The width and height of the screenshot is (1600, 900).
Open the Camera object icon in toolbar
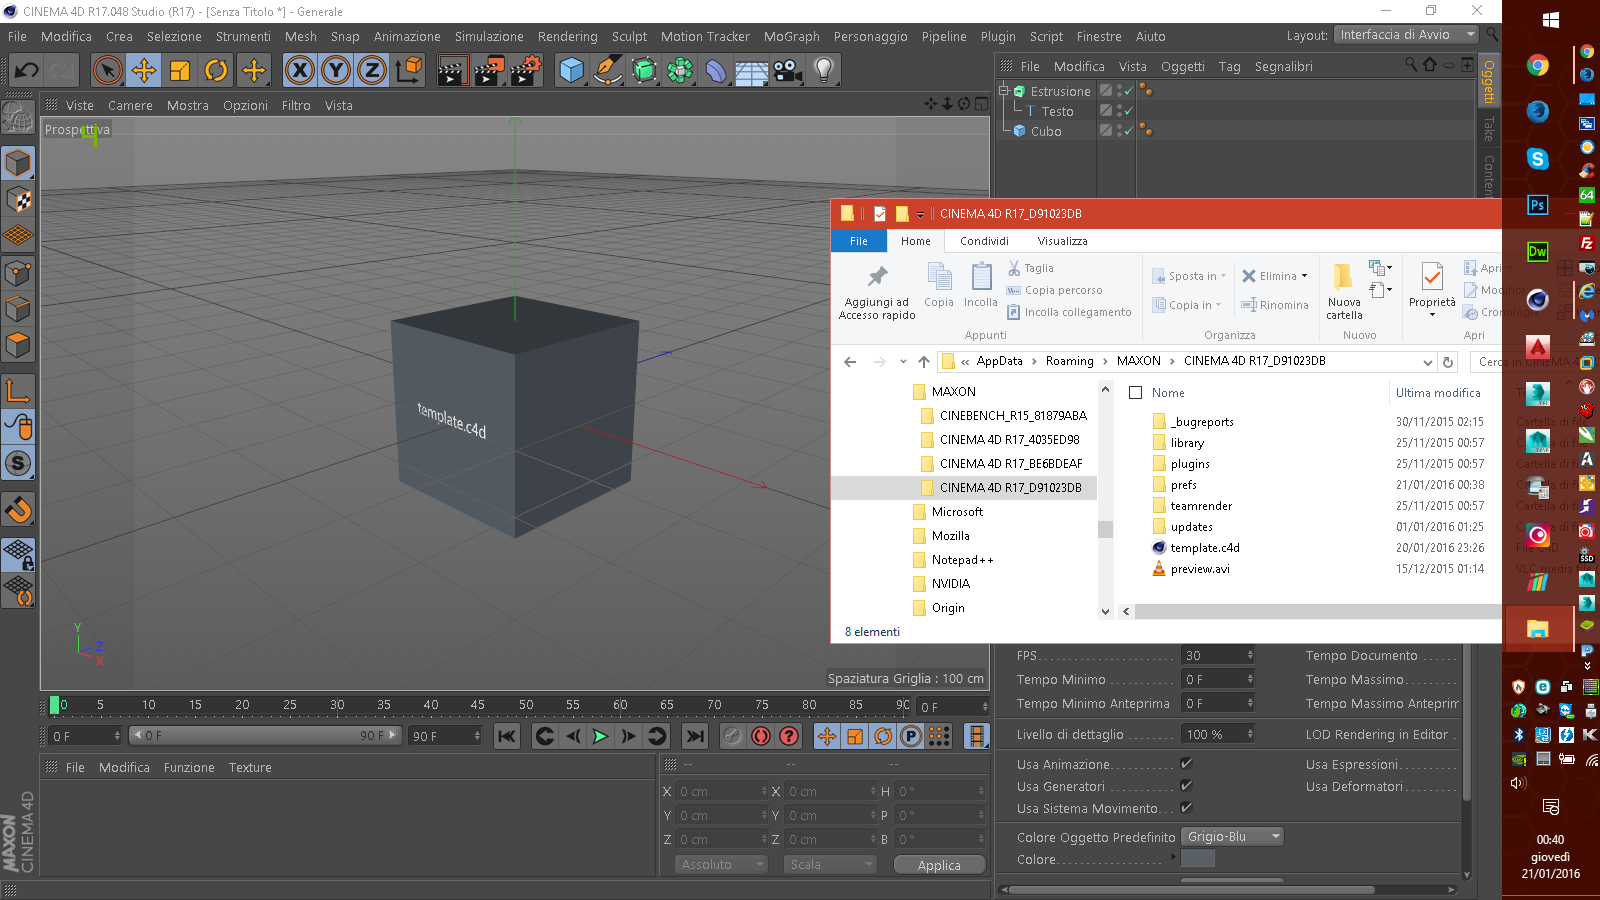[788, 70]
